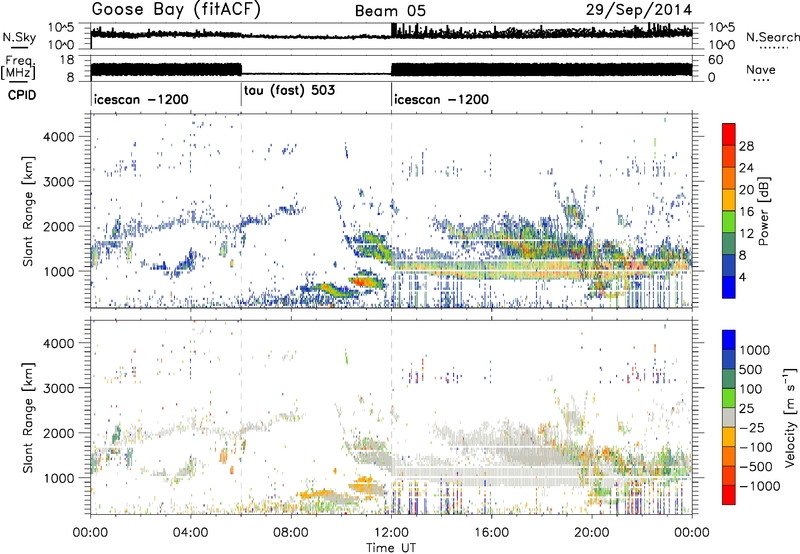Click the '25' tick on Velocity colorbar
Screen dimensions: 800x554
(x=746, y=408)
